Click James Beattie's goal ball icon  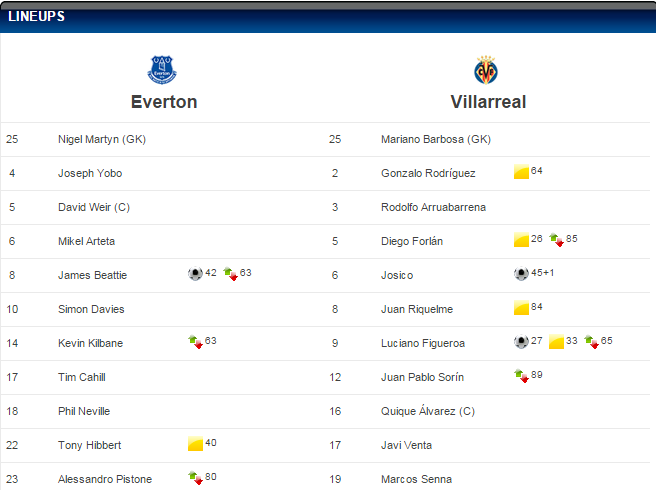195,274
